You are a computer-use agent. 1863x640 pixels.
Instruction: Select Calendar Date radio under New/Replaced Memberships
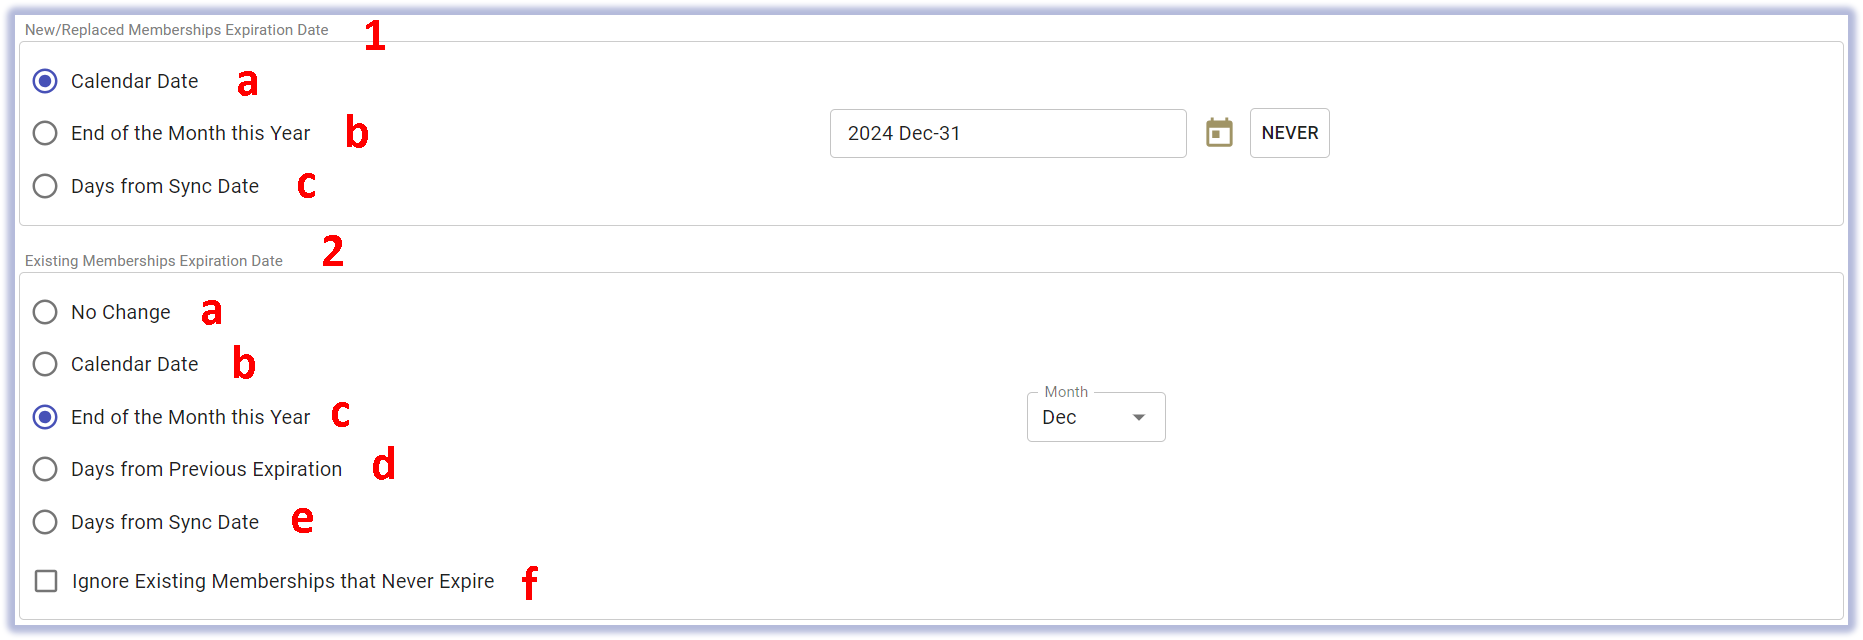click(45, 81)
